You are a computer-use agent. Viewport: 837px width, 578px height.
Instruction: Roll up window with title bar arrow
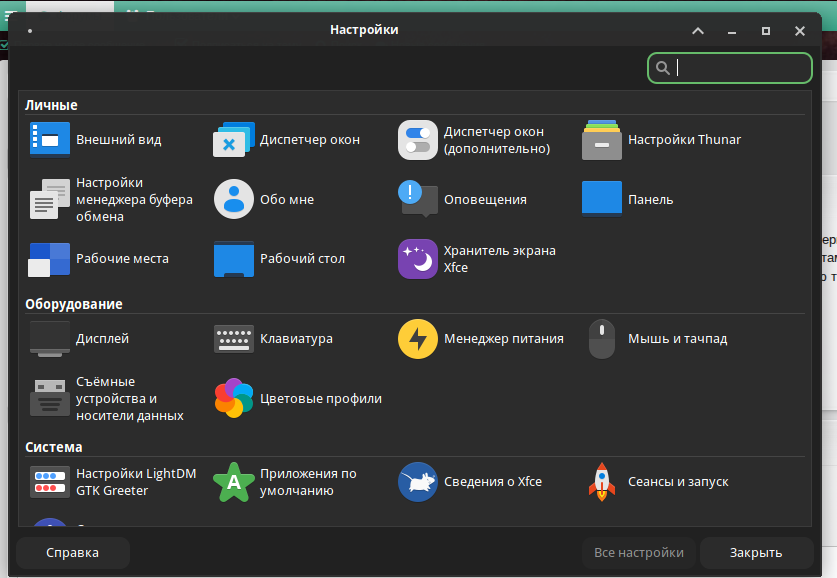[698, 31]
